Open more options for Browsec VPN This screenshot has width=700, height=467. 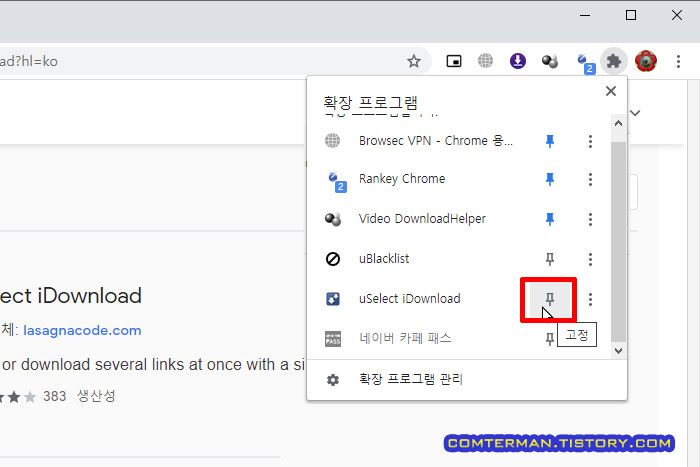coord(590,141)
